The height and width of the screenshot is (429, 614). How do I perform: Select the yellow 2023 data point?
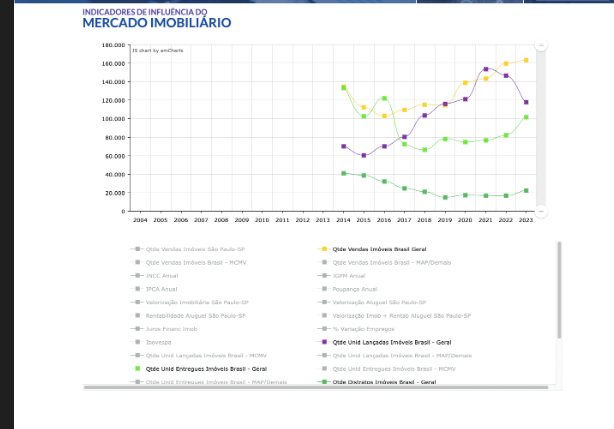click(x=526, y=60)
